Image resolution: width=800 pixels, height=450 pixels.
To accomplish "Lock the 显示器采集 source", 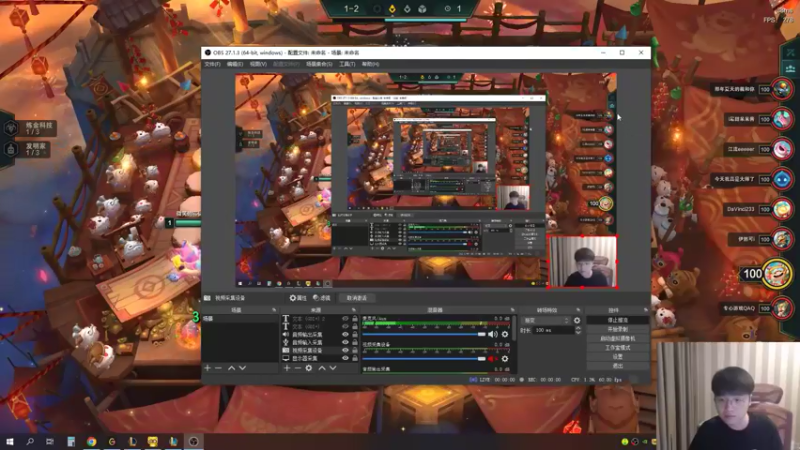I will coord(355,358).
